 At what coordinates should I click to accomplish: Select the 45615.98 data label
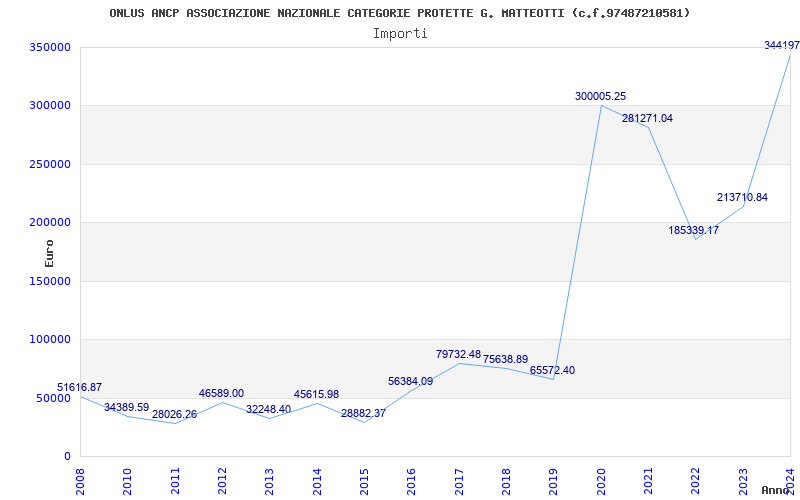pyautogui.click(x=316, y=394)
